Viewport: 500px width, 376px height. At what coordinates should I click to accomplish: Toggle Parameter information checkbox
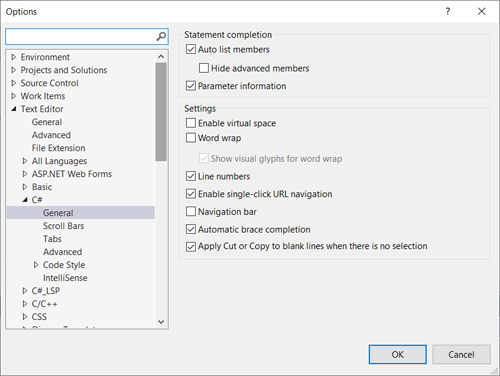point(191,86)
